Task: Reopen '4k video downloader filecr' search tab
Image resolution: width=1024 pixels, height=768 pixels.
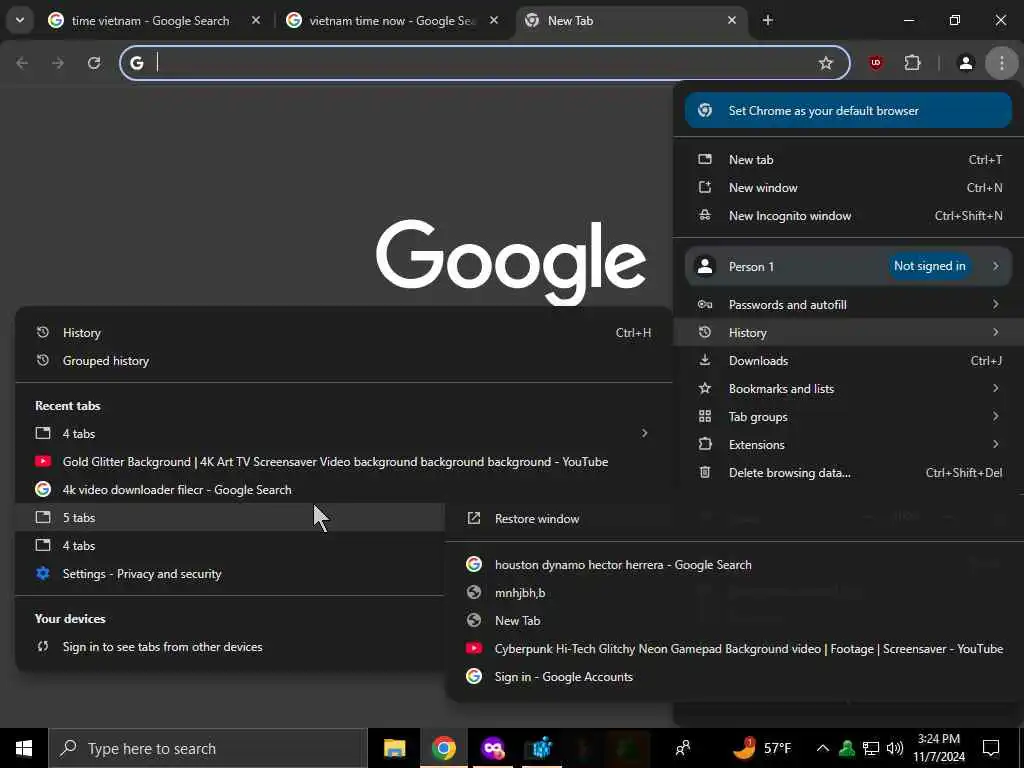Action: (x=344, y=490)
